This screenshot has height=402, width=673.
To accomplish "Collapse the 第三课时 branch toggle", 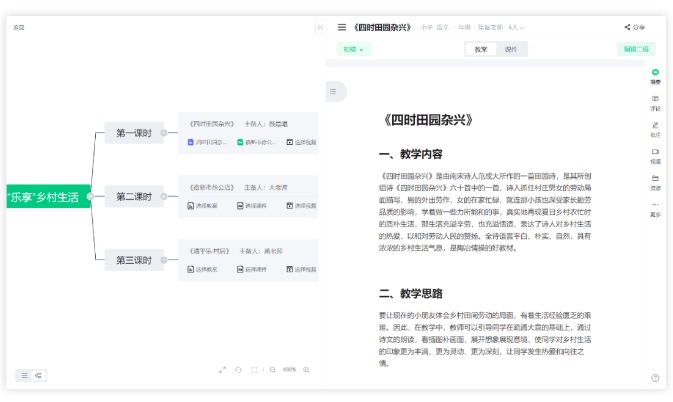I will tap(164, 260).
